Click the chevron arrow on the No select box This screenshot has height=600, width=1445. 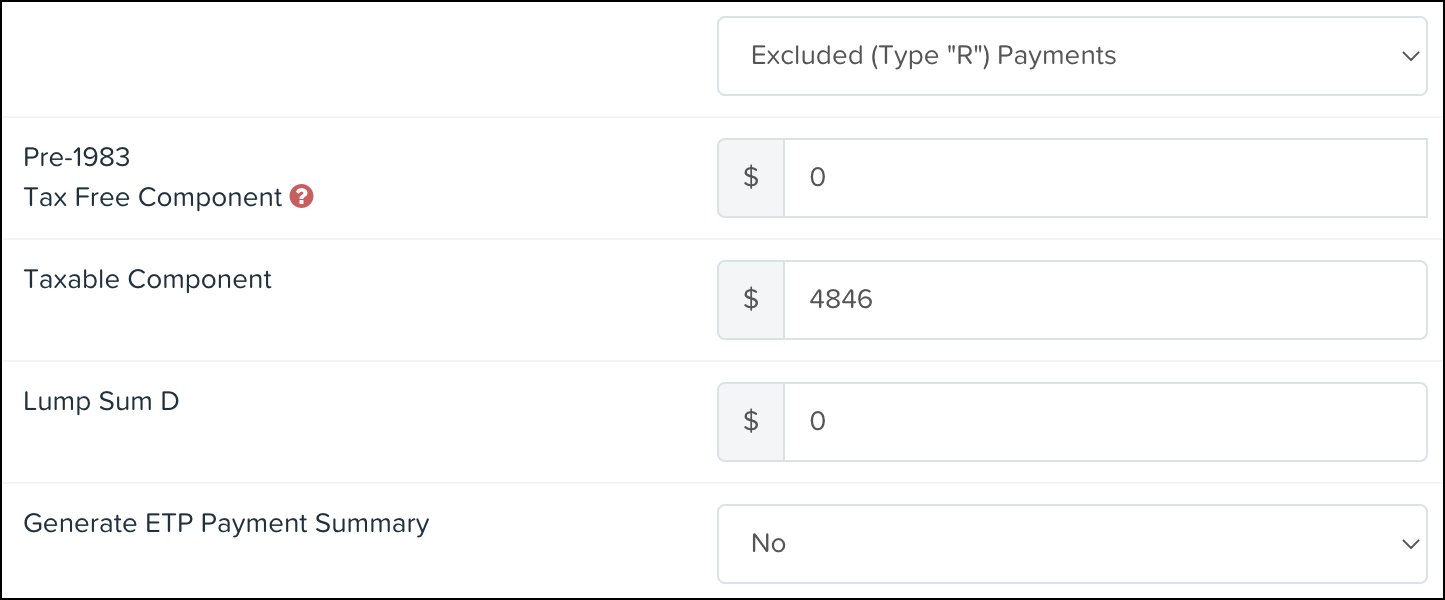coord(1411,545)
